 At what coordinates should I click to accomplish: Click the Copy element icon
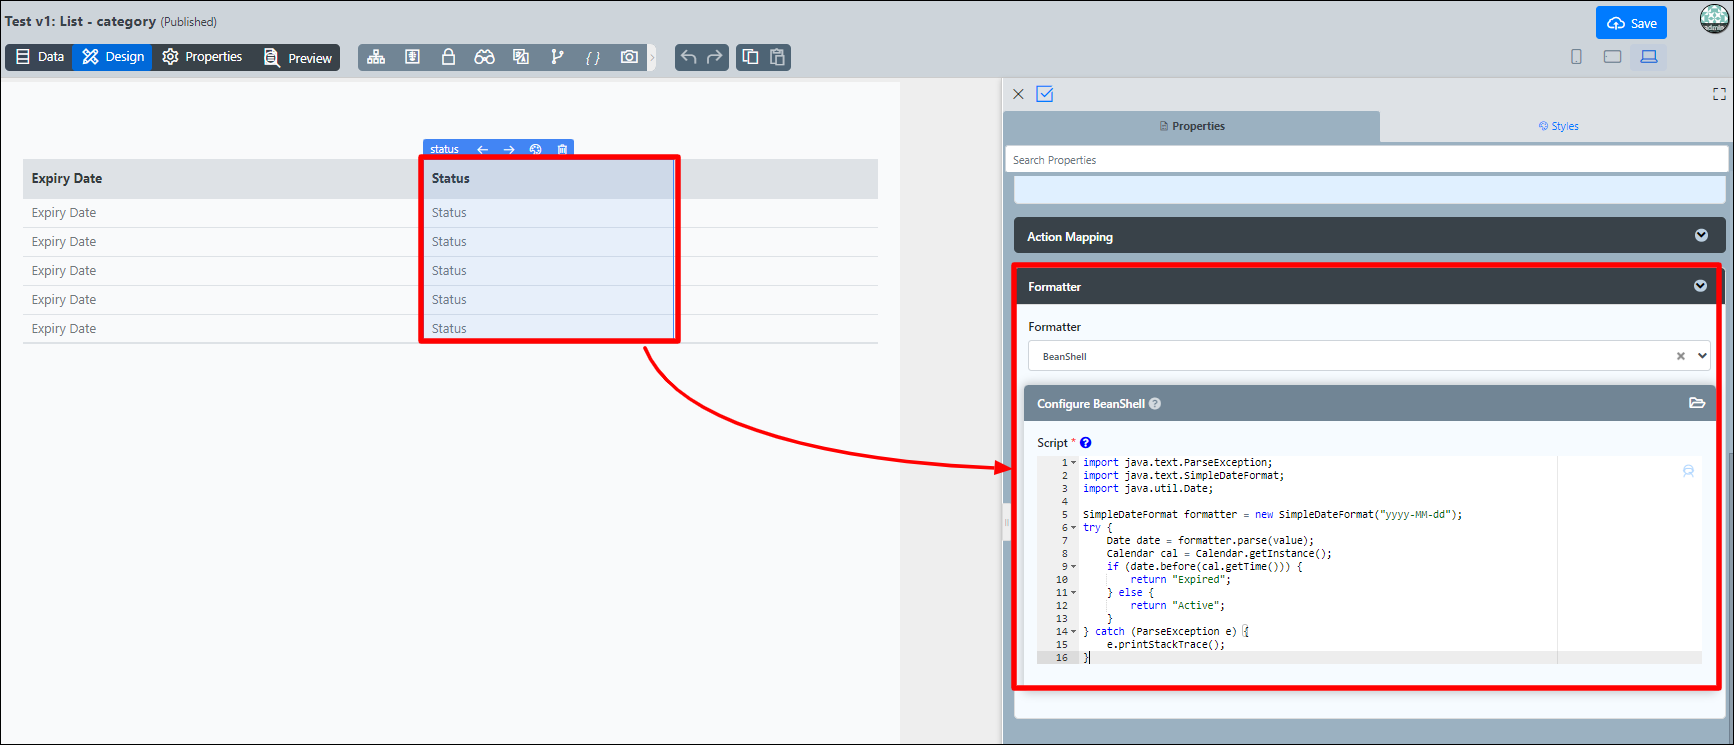pyautogui.click(x=750, y=57)
